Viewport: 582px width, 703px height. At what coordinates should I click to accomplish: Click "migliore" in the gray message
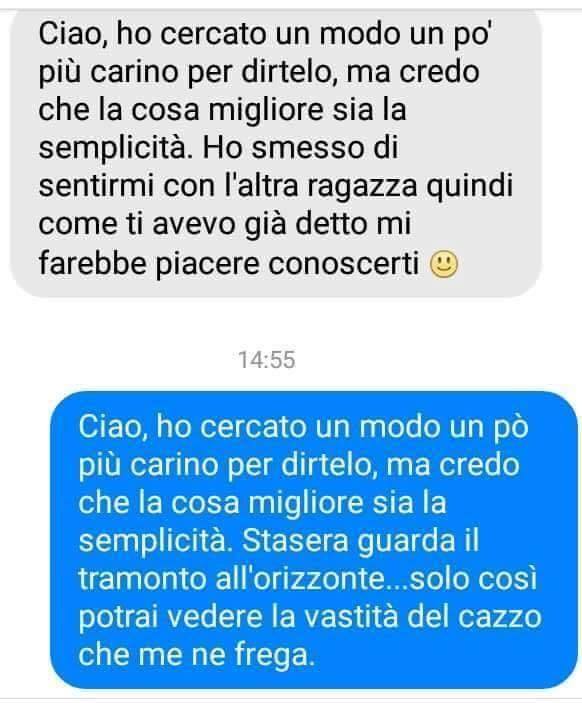(x=266, y=111)
